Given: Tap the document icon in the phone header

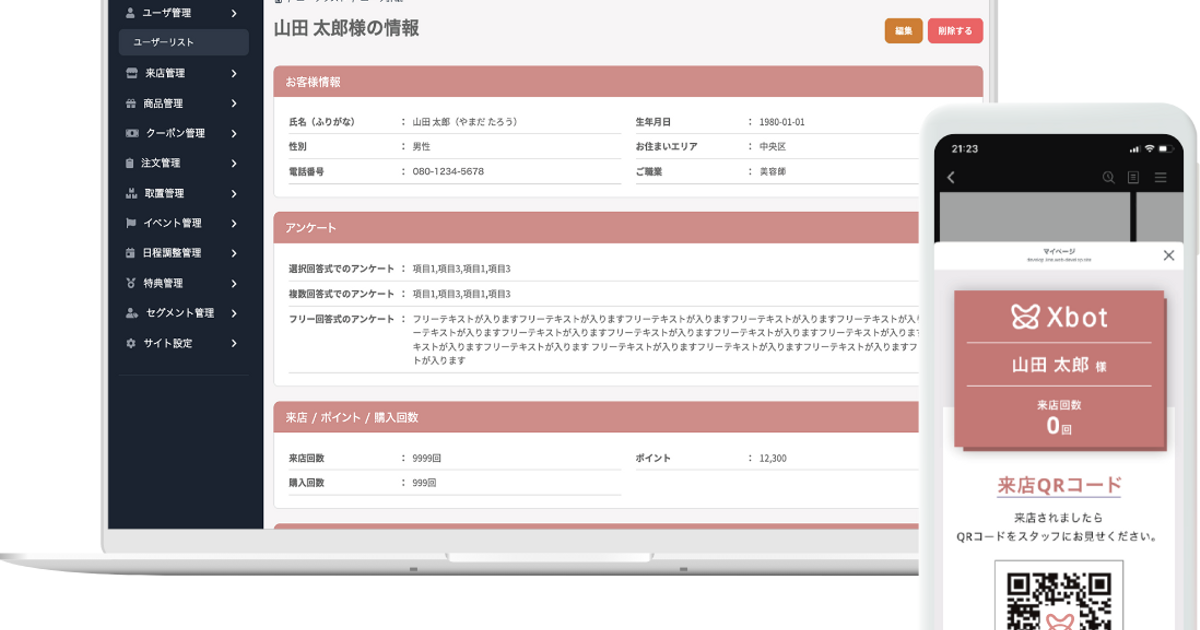Looking at the screenshot, I should pyautogui.click(x=1133, y=178).
